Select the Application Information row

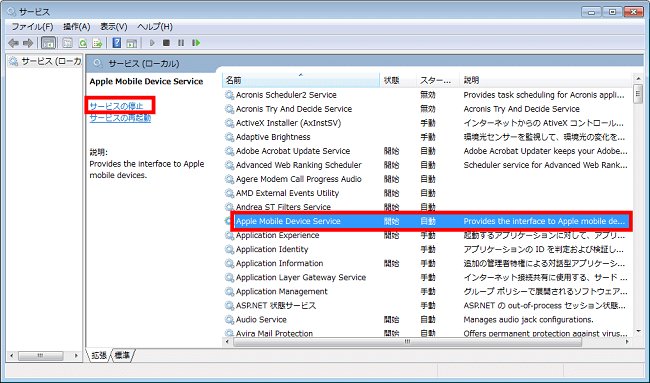click(427, 263)
